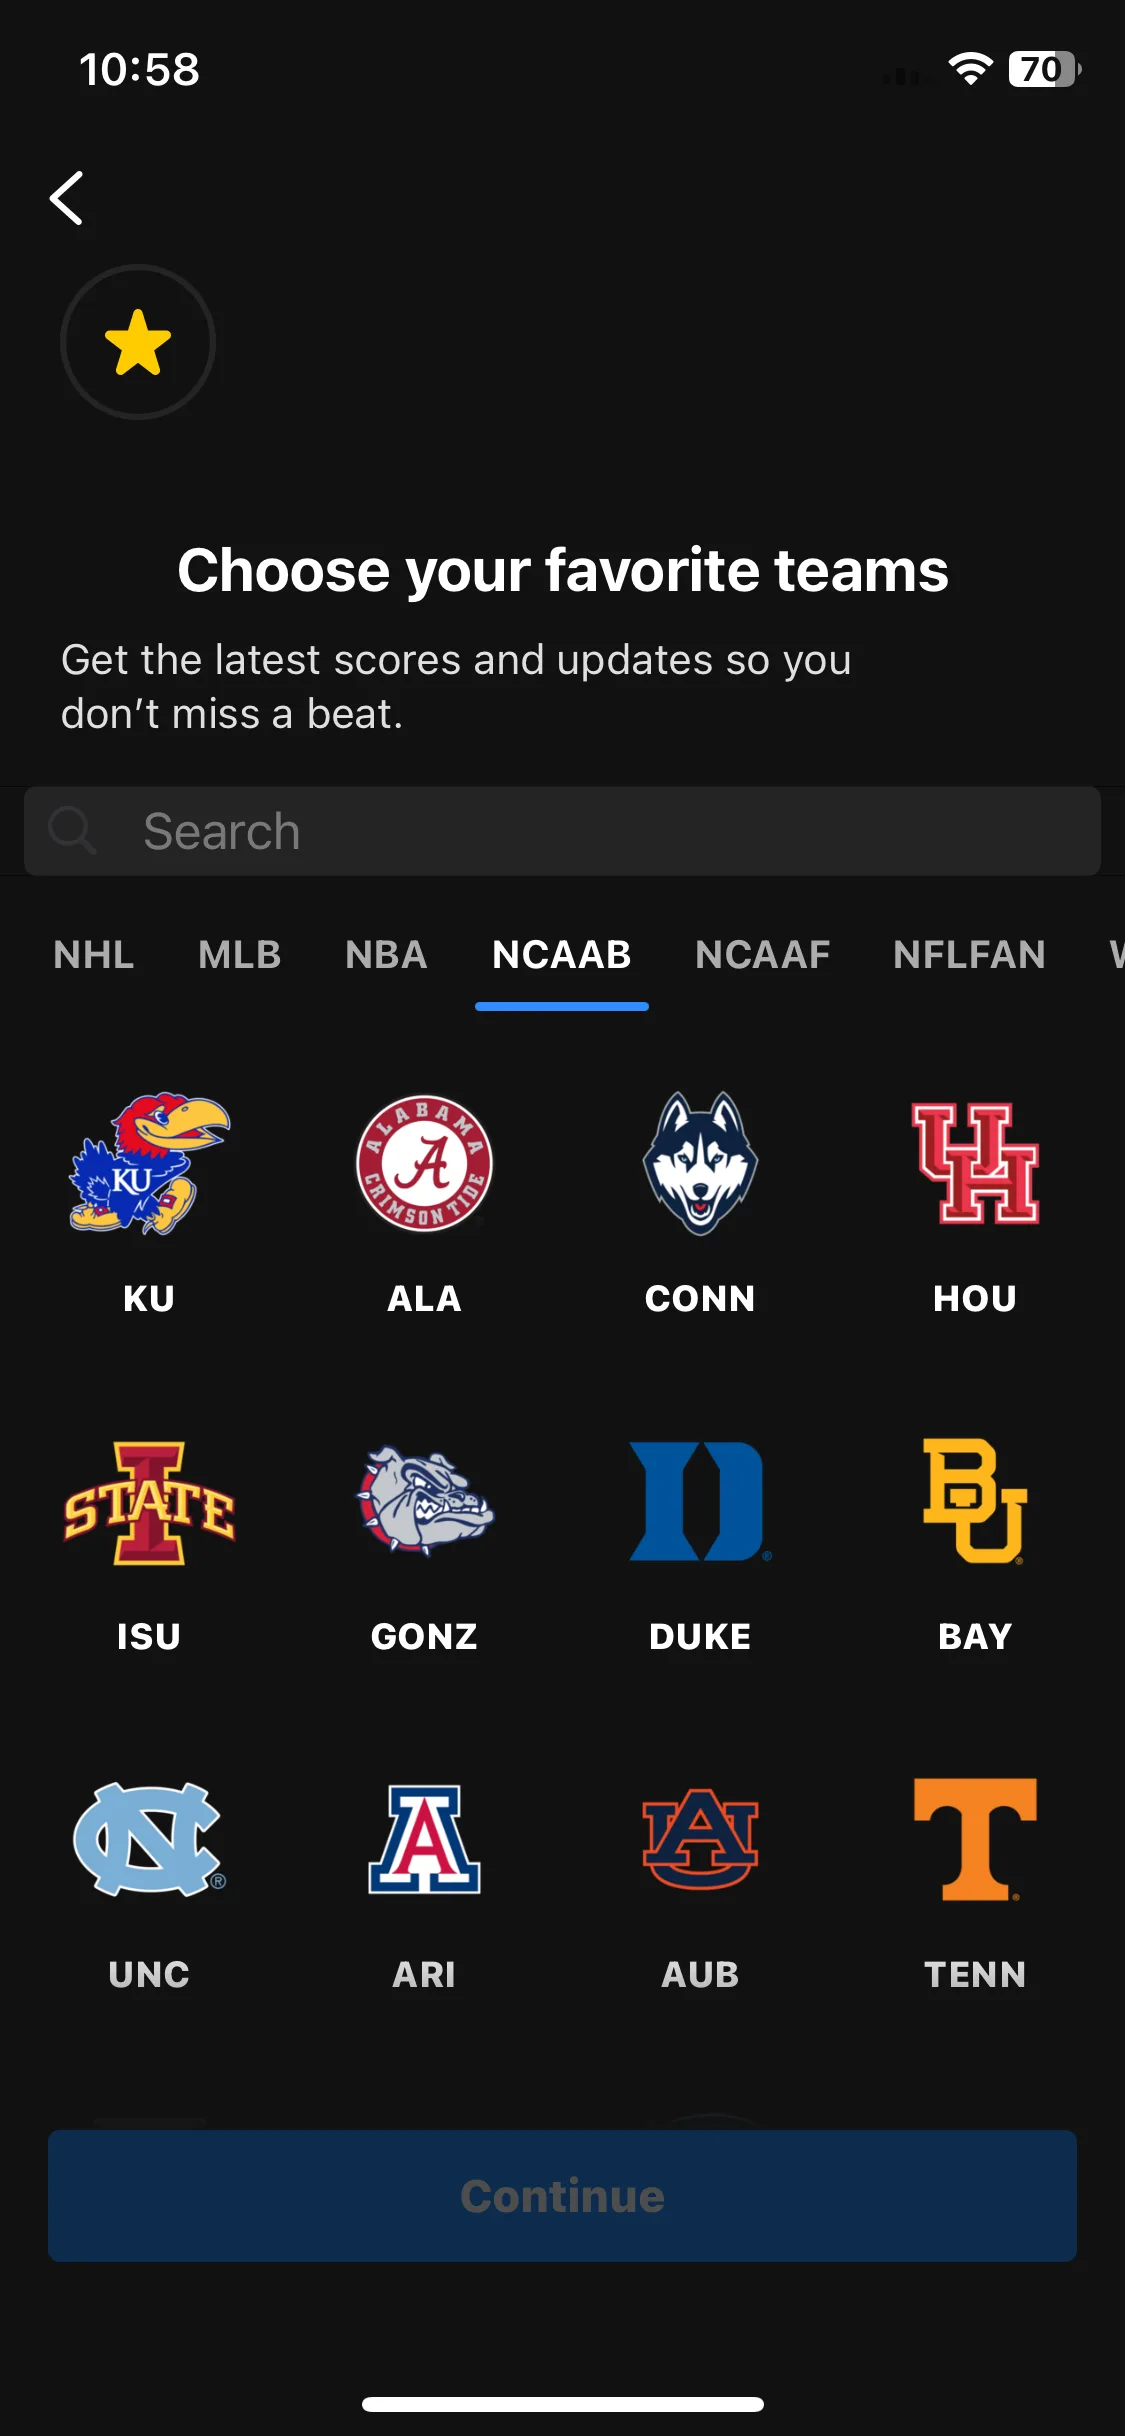Select the Auburn AUB logo
The height and width of the screenshot is (2436, 1125).
(700, 1839)
